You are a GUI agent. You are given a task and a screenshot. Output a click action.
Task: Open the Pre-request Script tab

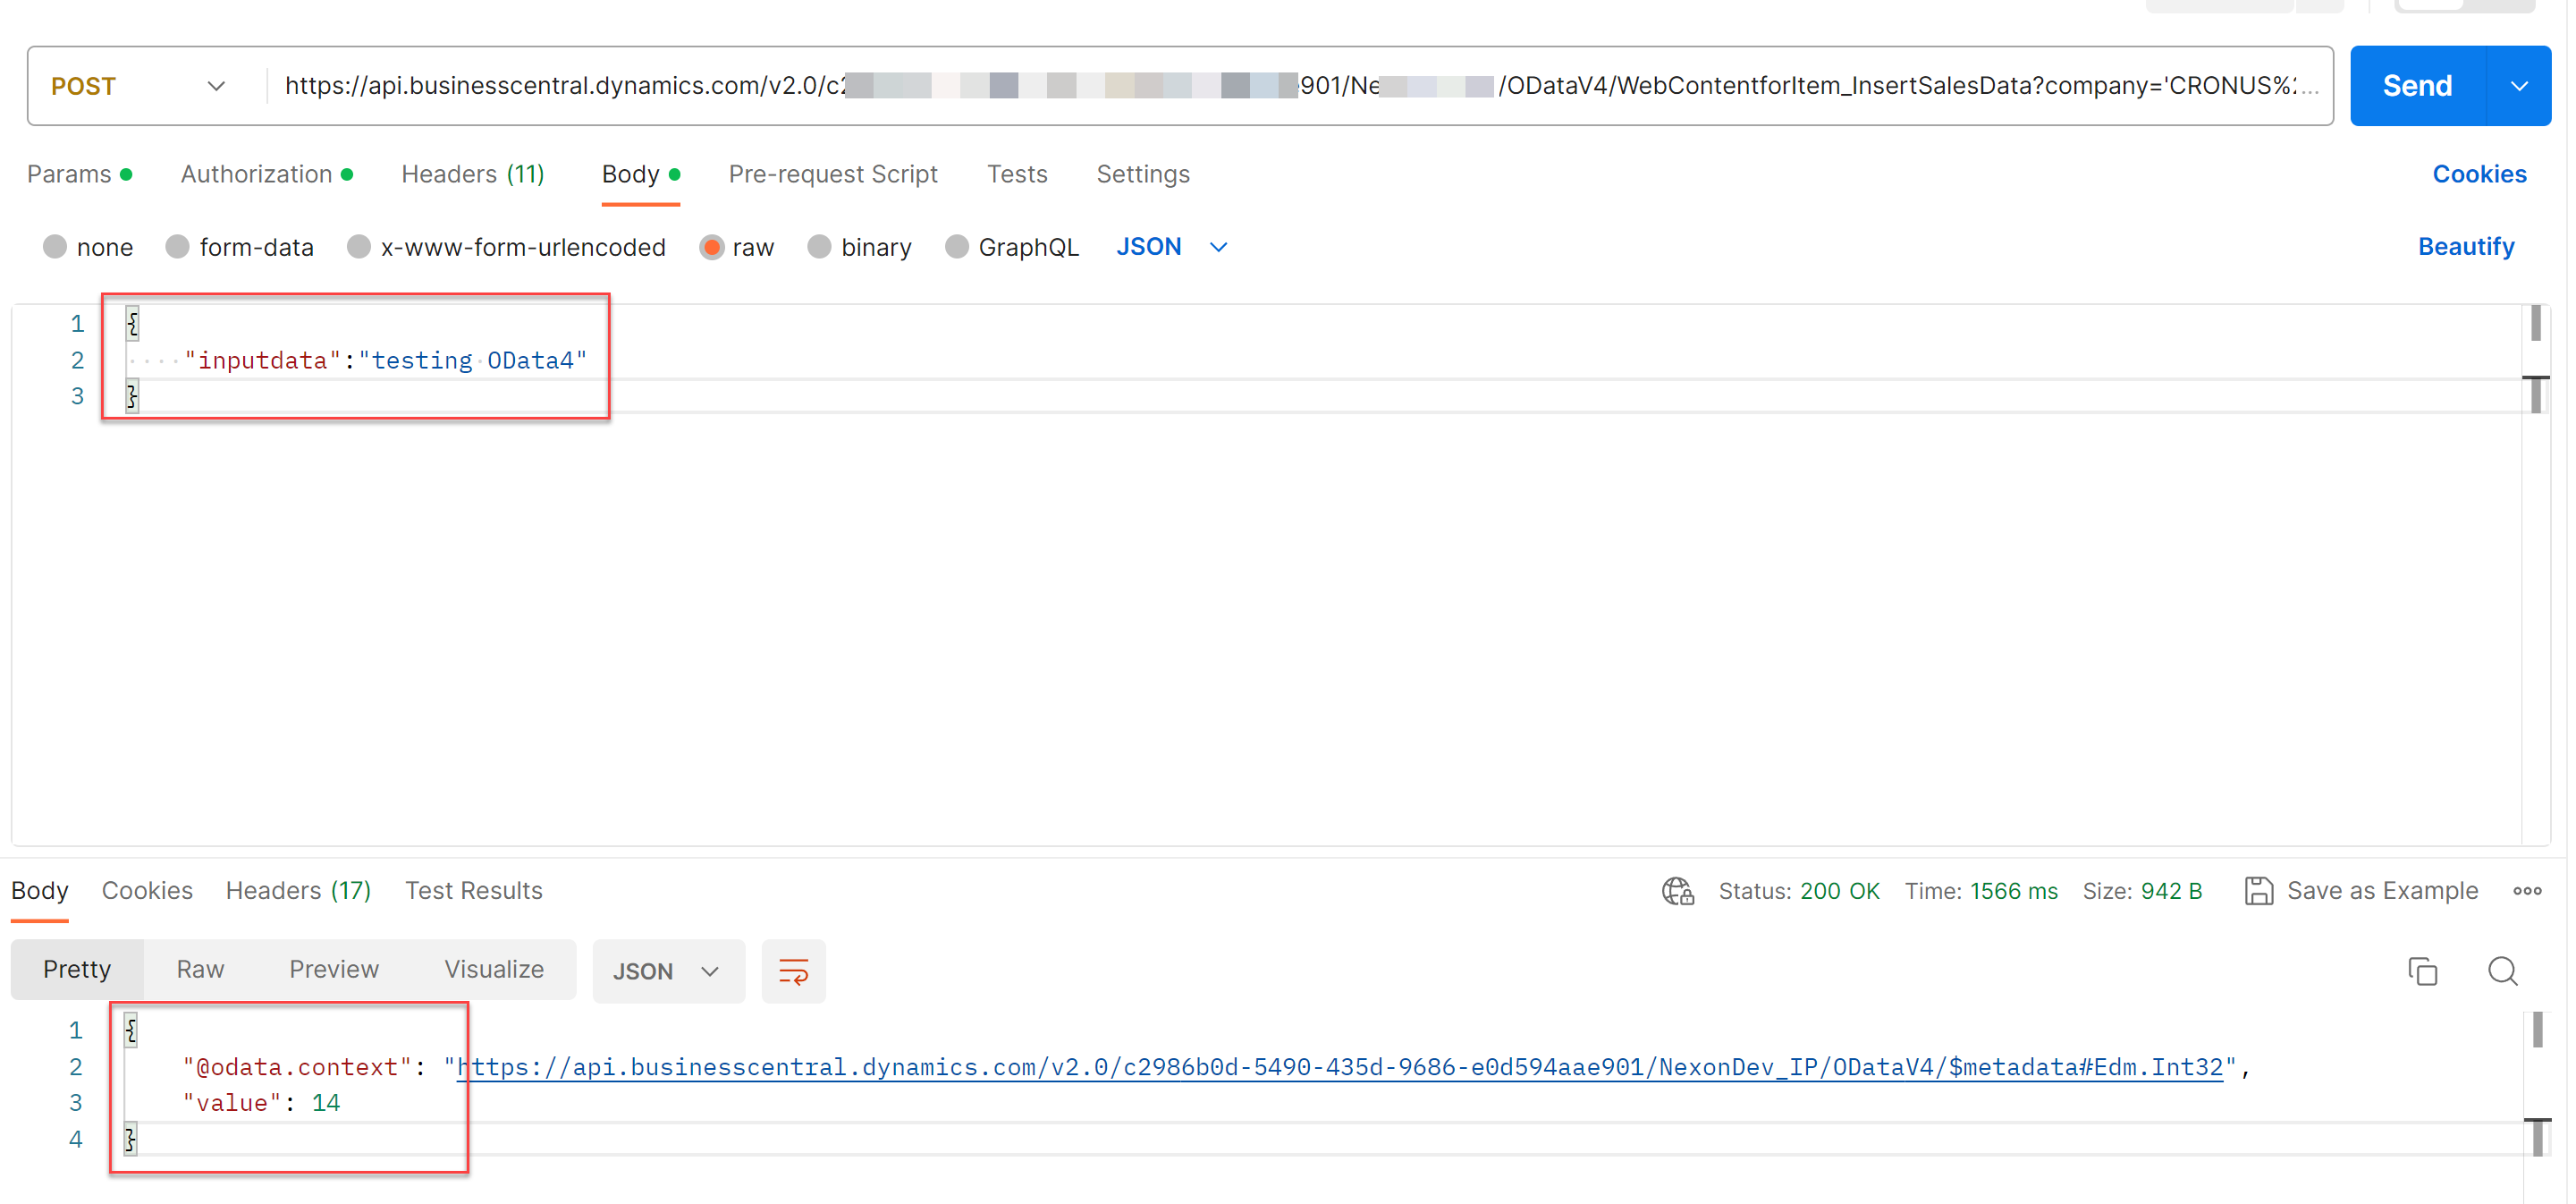[x=832, y=174]
